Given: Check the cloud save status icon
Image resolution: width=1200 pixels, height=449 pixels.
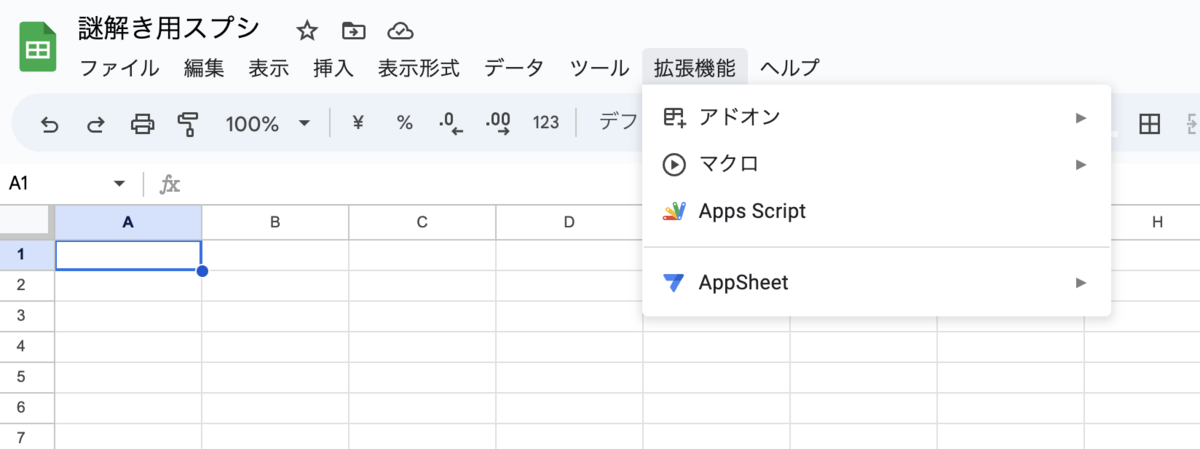Looking at the screenshot, I should [401, 30].
